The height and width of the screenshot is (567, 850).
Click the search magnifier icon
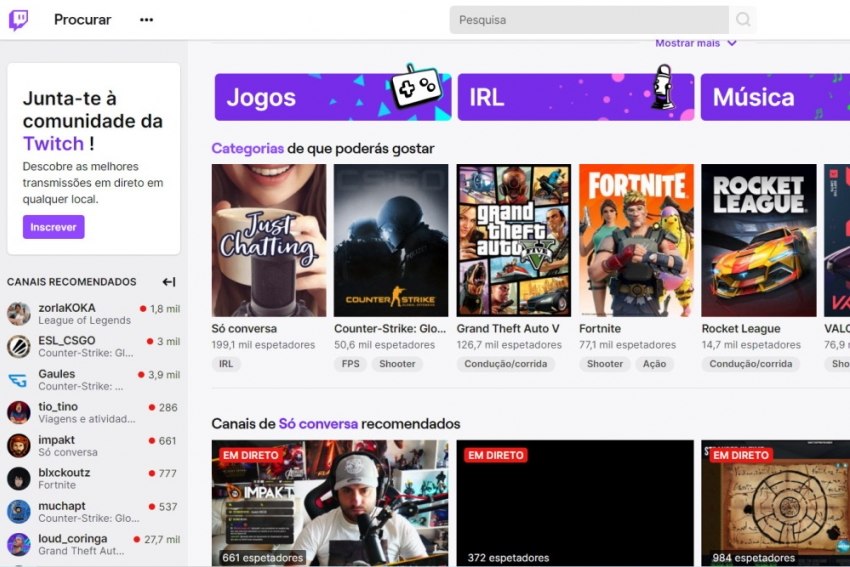[x=743, y=20]
